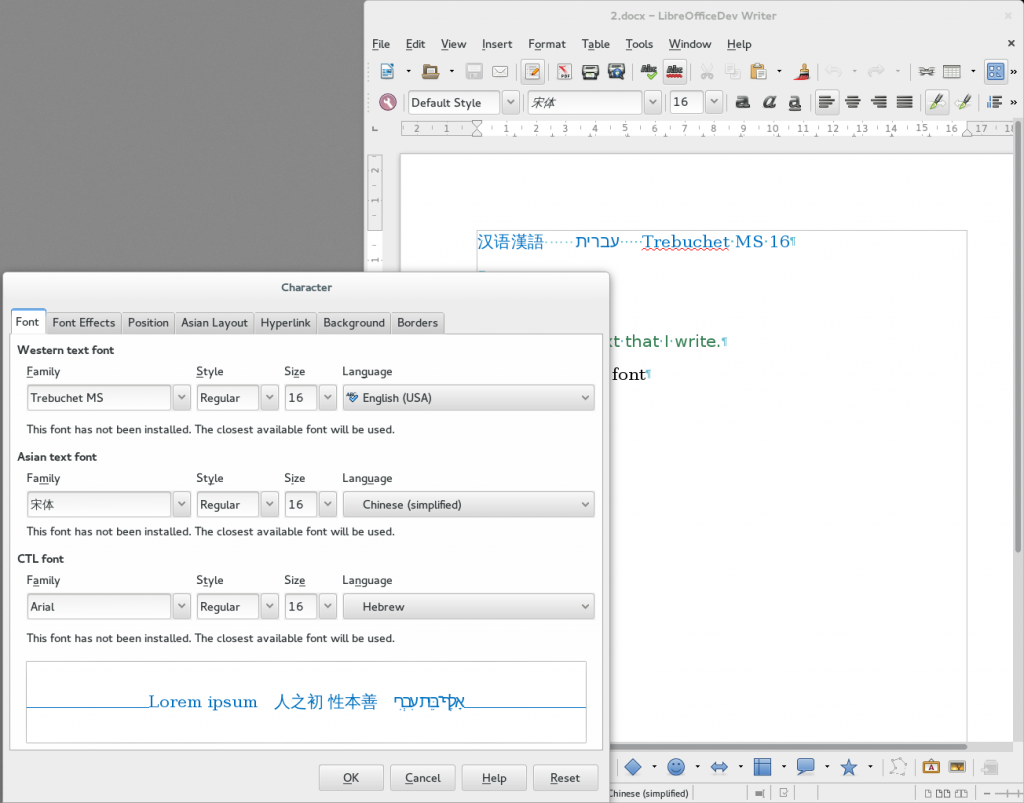Align paragraph left
Viewport: 1024px width, 803px height.
pyautogui.click(x=827, y=102)
